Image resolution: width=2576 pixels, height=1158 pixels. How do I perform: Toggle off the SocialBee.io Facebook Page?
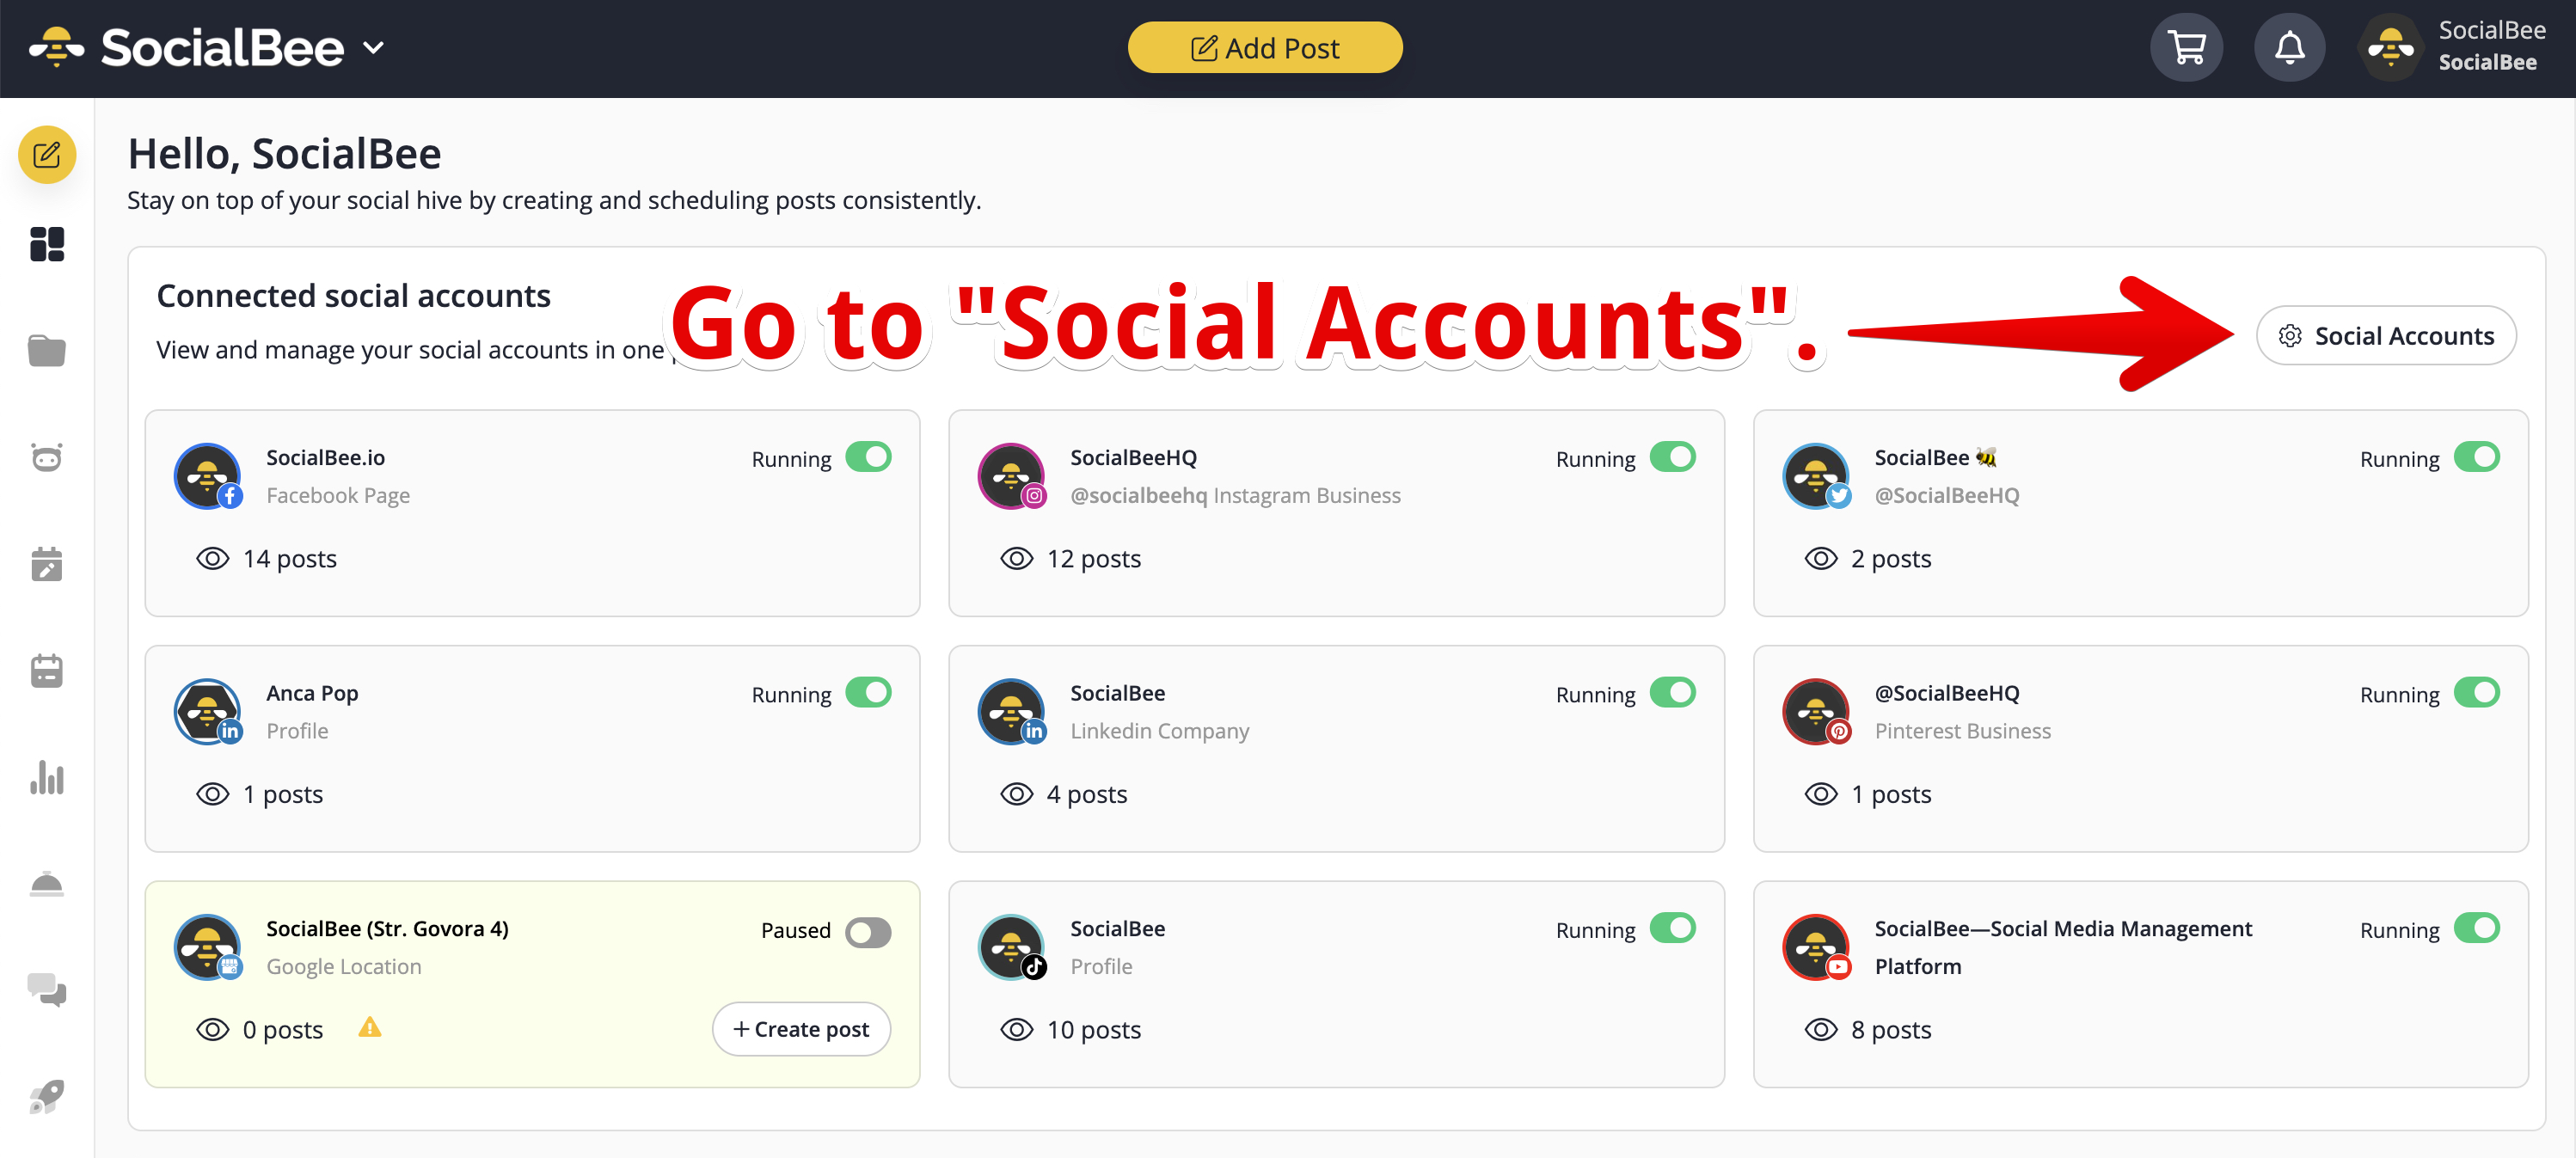point(868,457)
